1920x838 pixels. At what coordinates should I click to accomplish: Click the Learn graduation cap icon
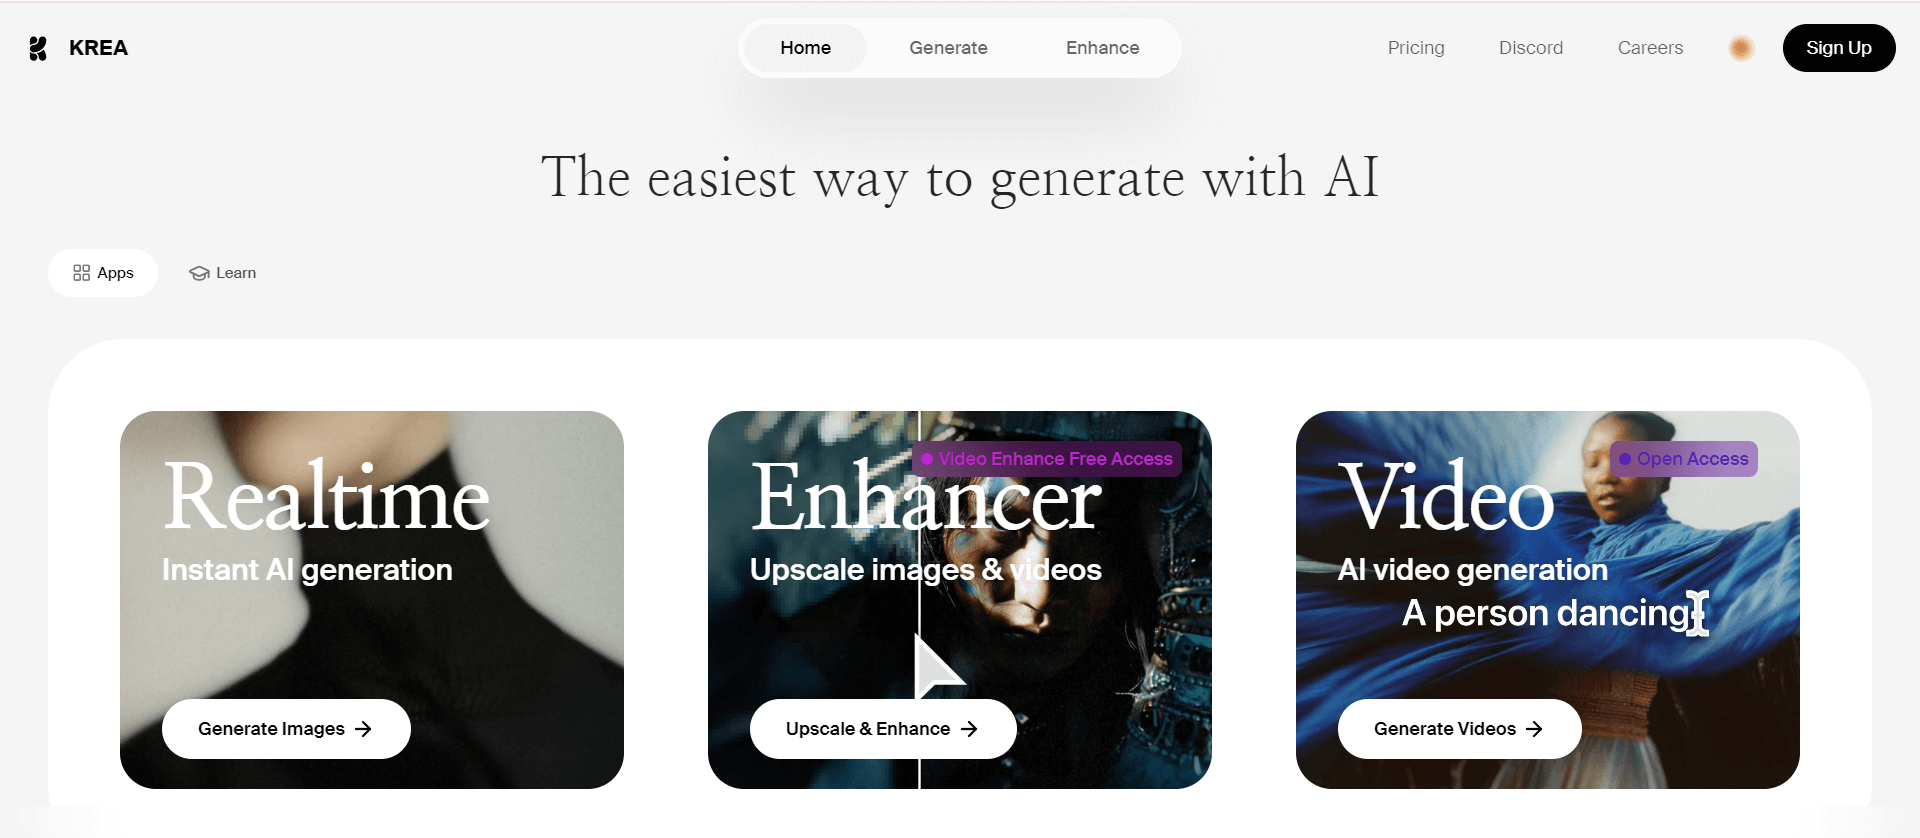coord(199,273)
